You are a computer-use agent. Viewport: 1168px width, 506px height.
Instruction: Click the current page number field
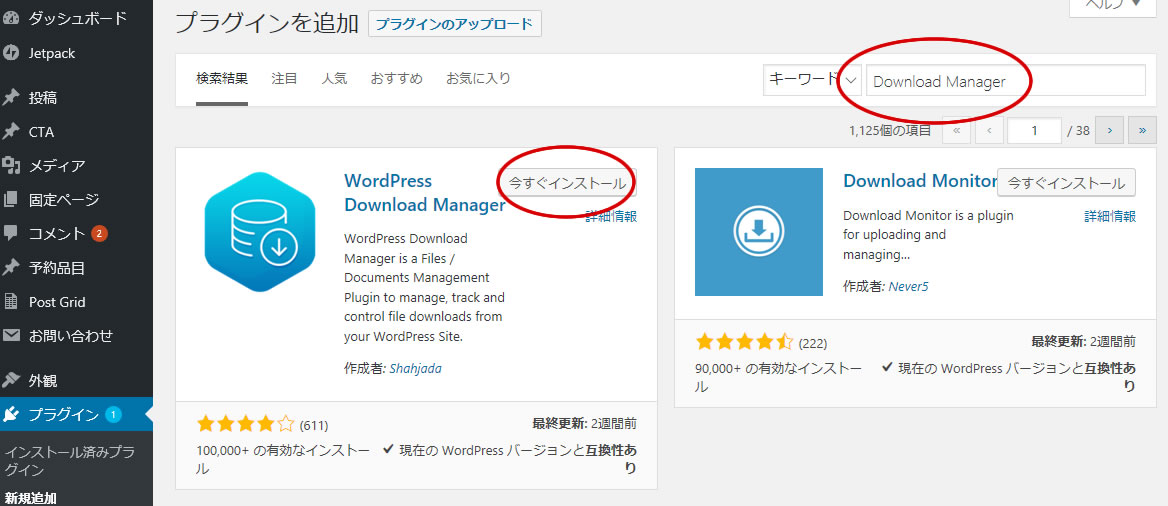1034,130
